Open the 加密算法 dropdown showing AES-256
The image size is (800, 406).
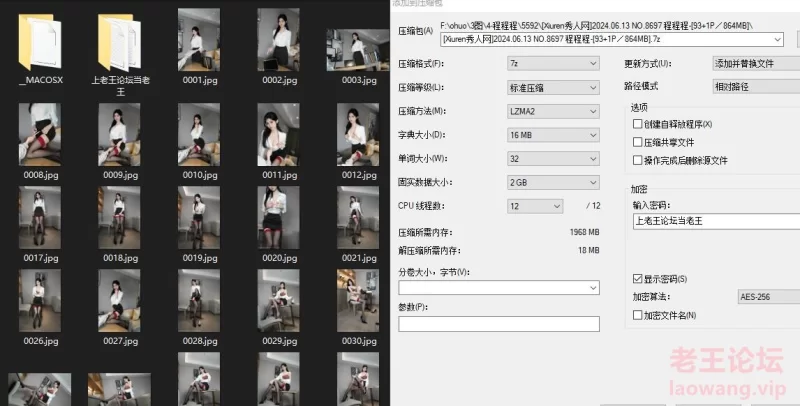(769, 297)
